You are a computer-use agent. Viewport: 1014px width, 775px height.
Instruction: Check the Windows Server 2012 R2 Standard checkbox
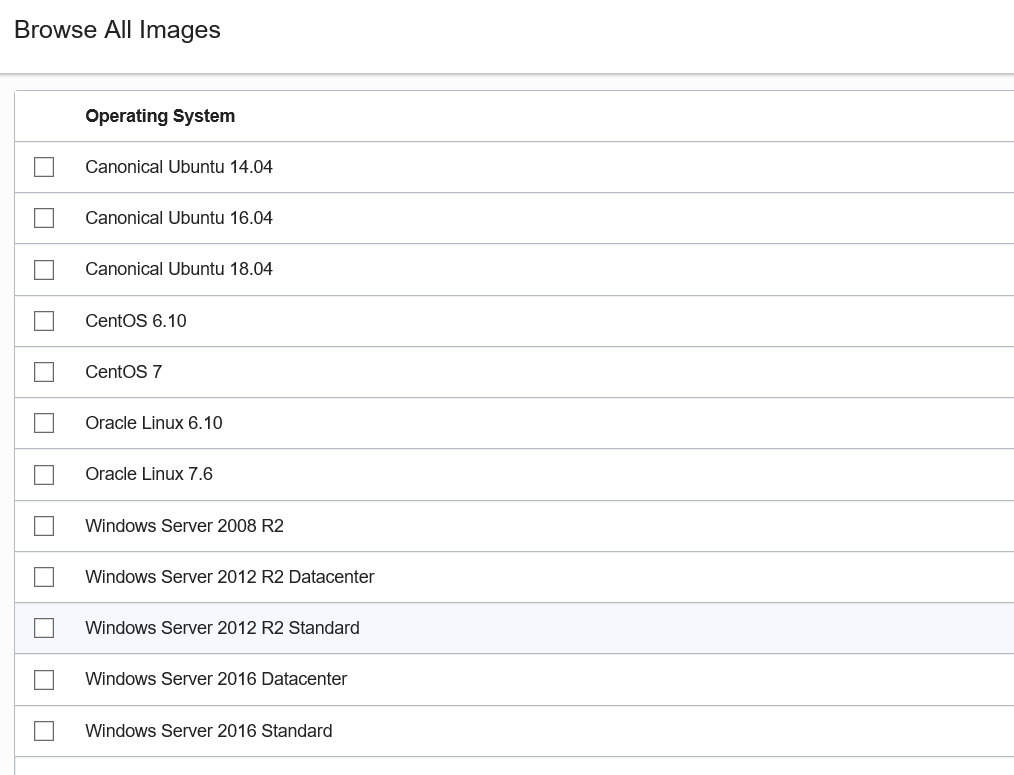[x=44, y=628]
